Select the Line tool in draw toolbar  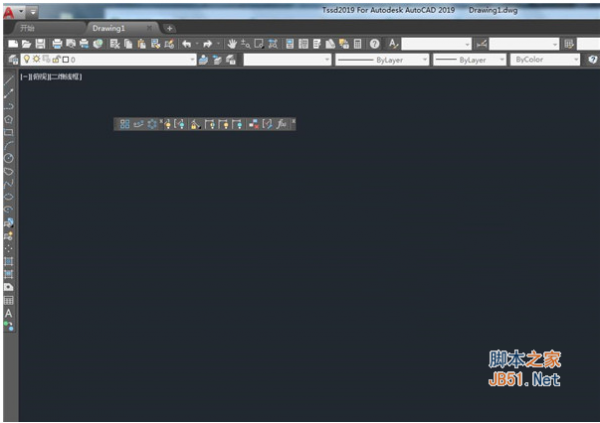pyautogui.click(x=9, y=80)
